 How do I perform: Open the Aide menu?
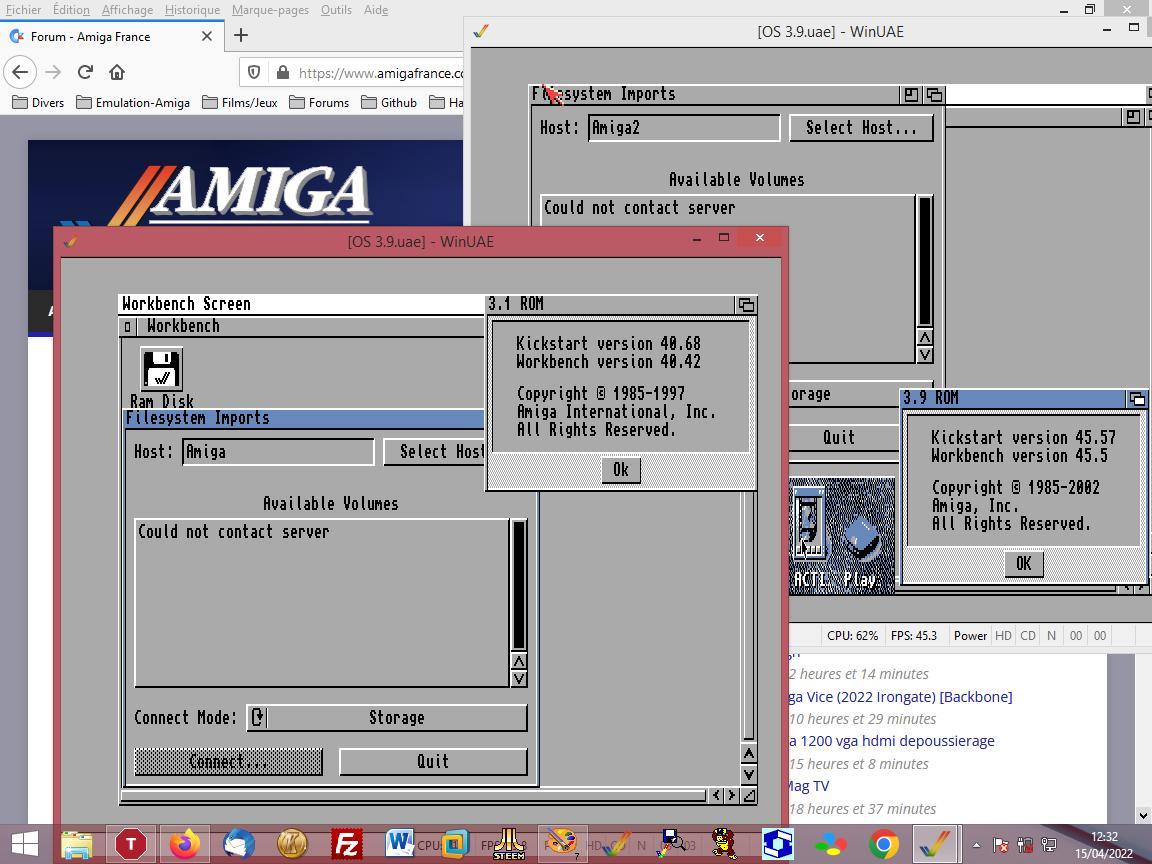pyautogui.click(x=375, y=10)
